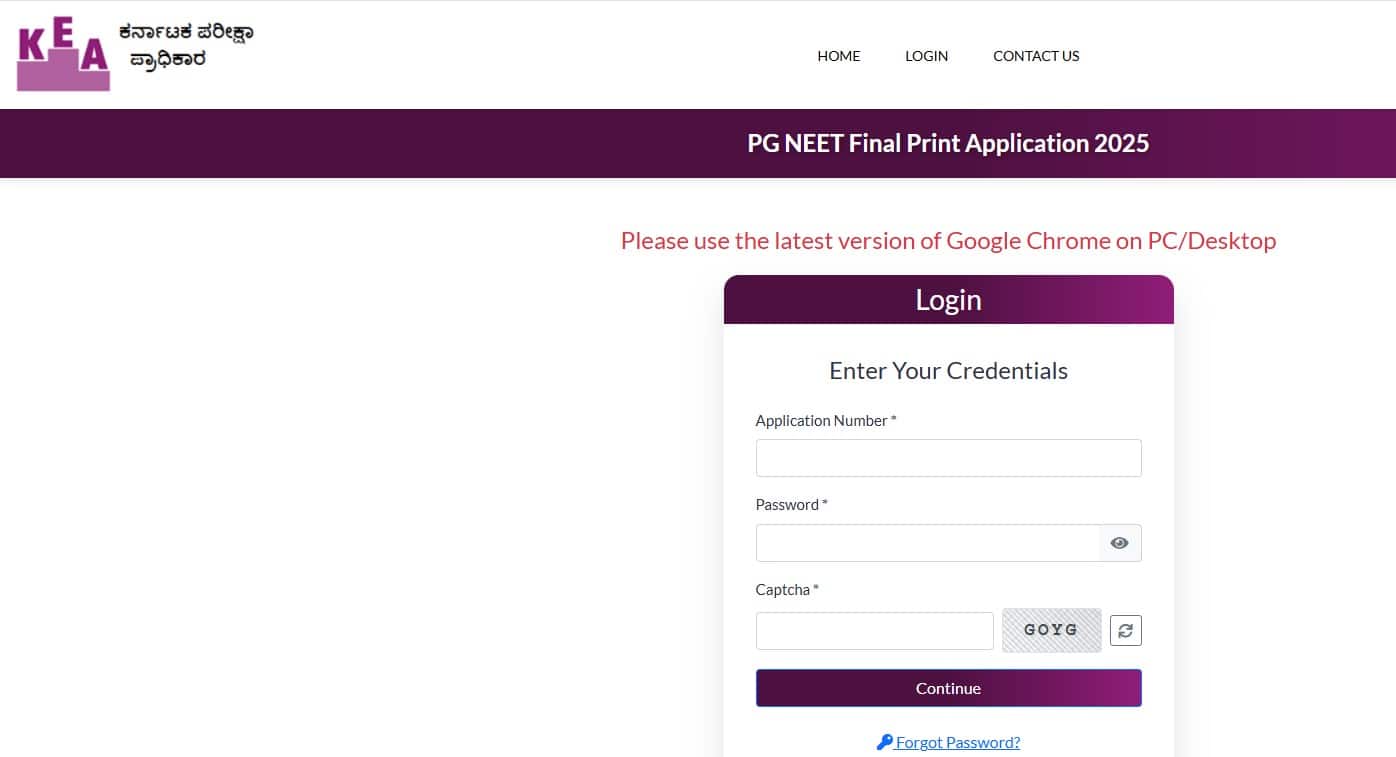The width and height of the screenshot is (1396, 757).
Task: Click the Login panel header
Action: 948,298
